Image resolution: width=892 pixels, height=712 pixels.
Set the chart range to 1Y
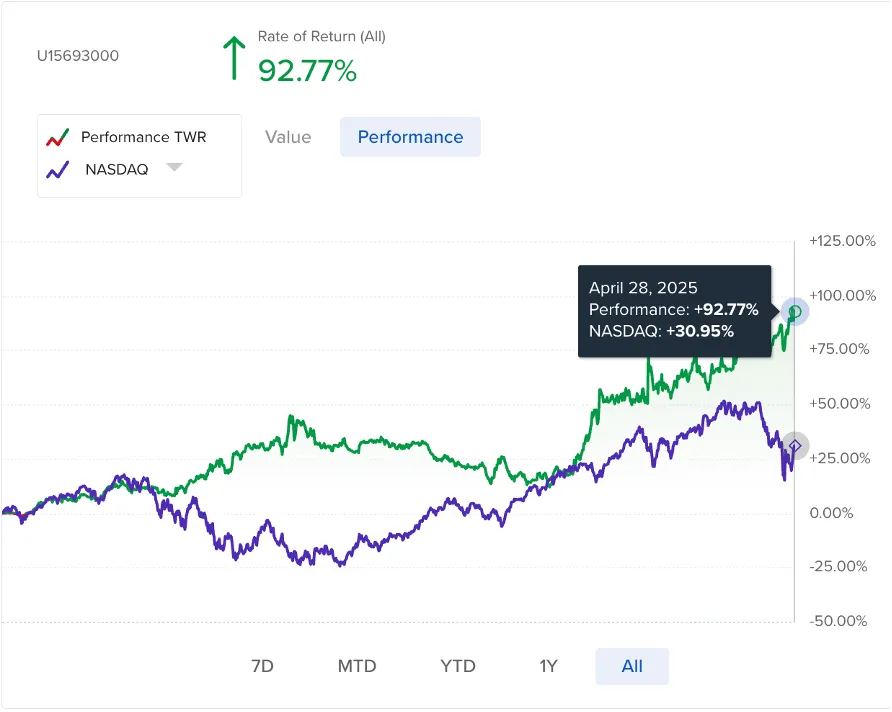[x=548, y=666]
